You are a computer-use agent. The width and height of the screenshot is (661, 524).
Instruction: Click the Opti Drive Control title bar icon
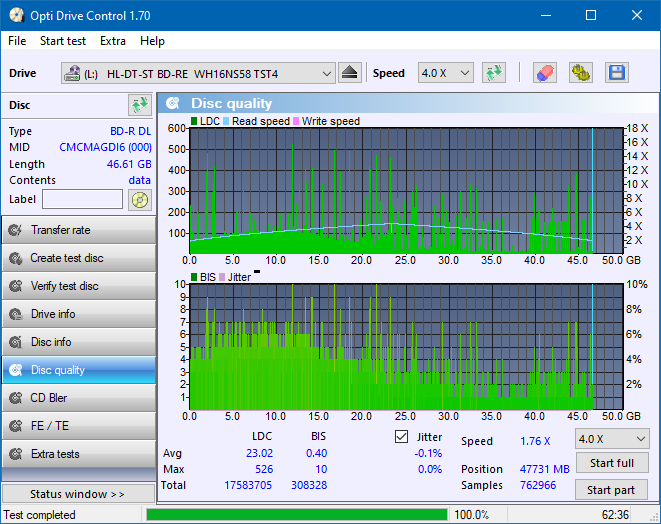[x=16, y=16]
